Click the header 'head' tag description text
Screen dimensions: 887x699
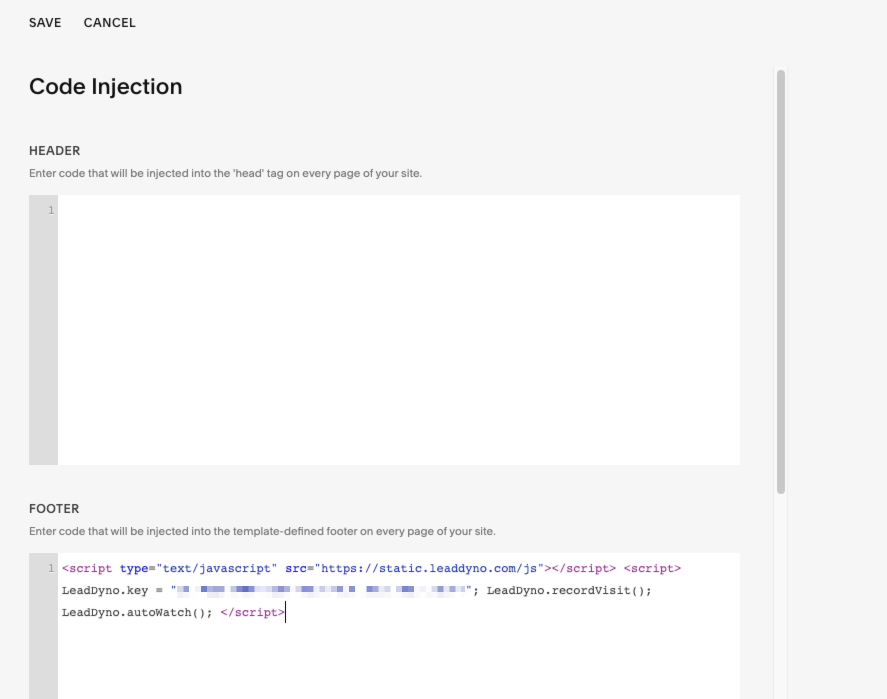[x=225, y=174]
